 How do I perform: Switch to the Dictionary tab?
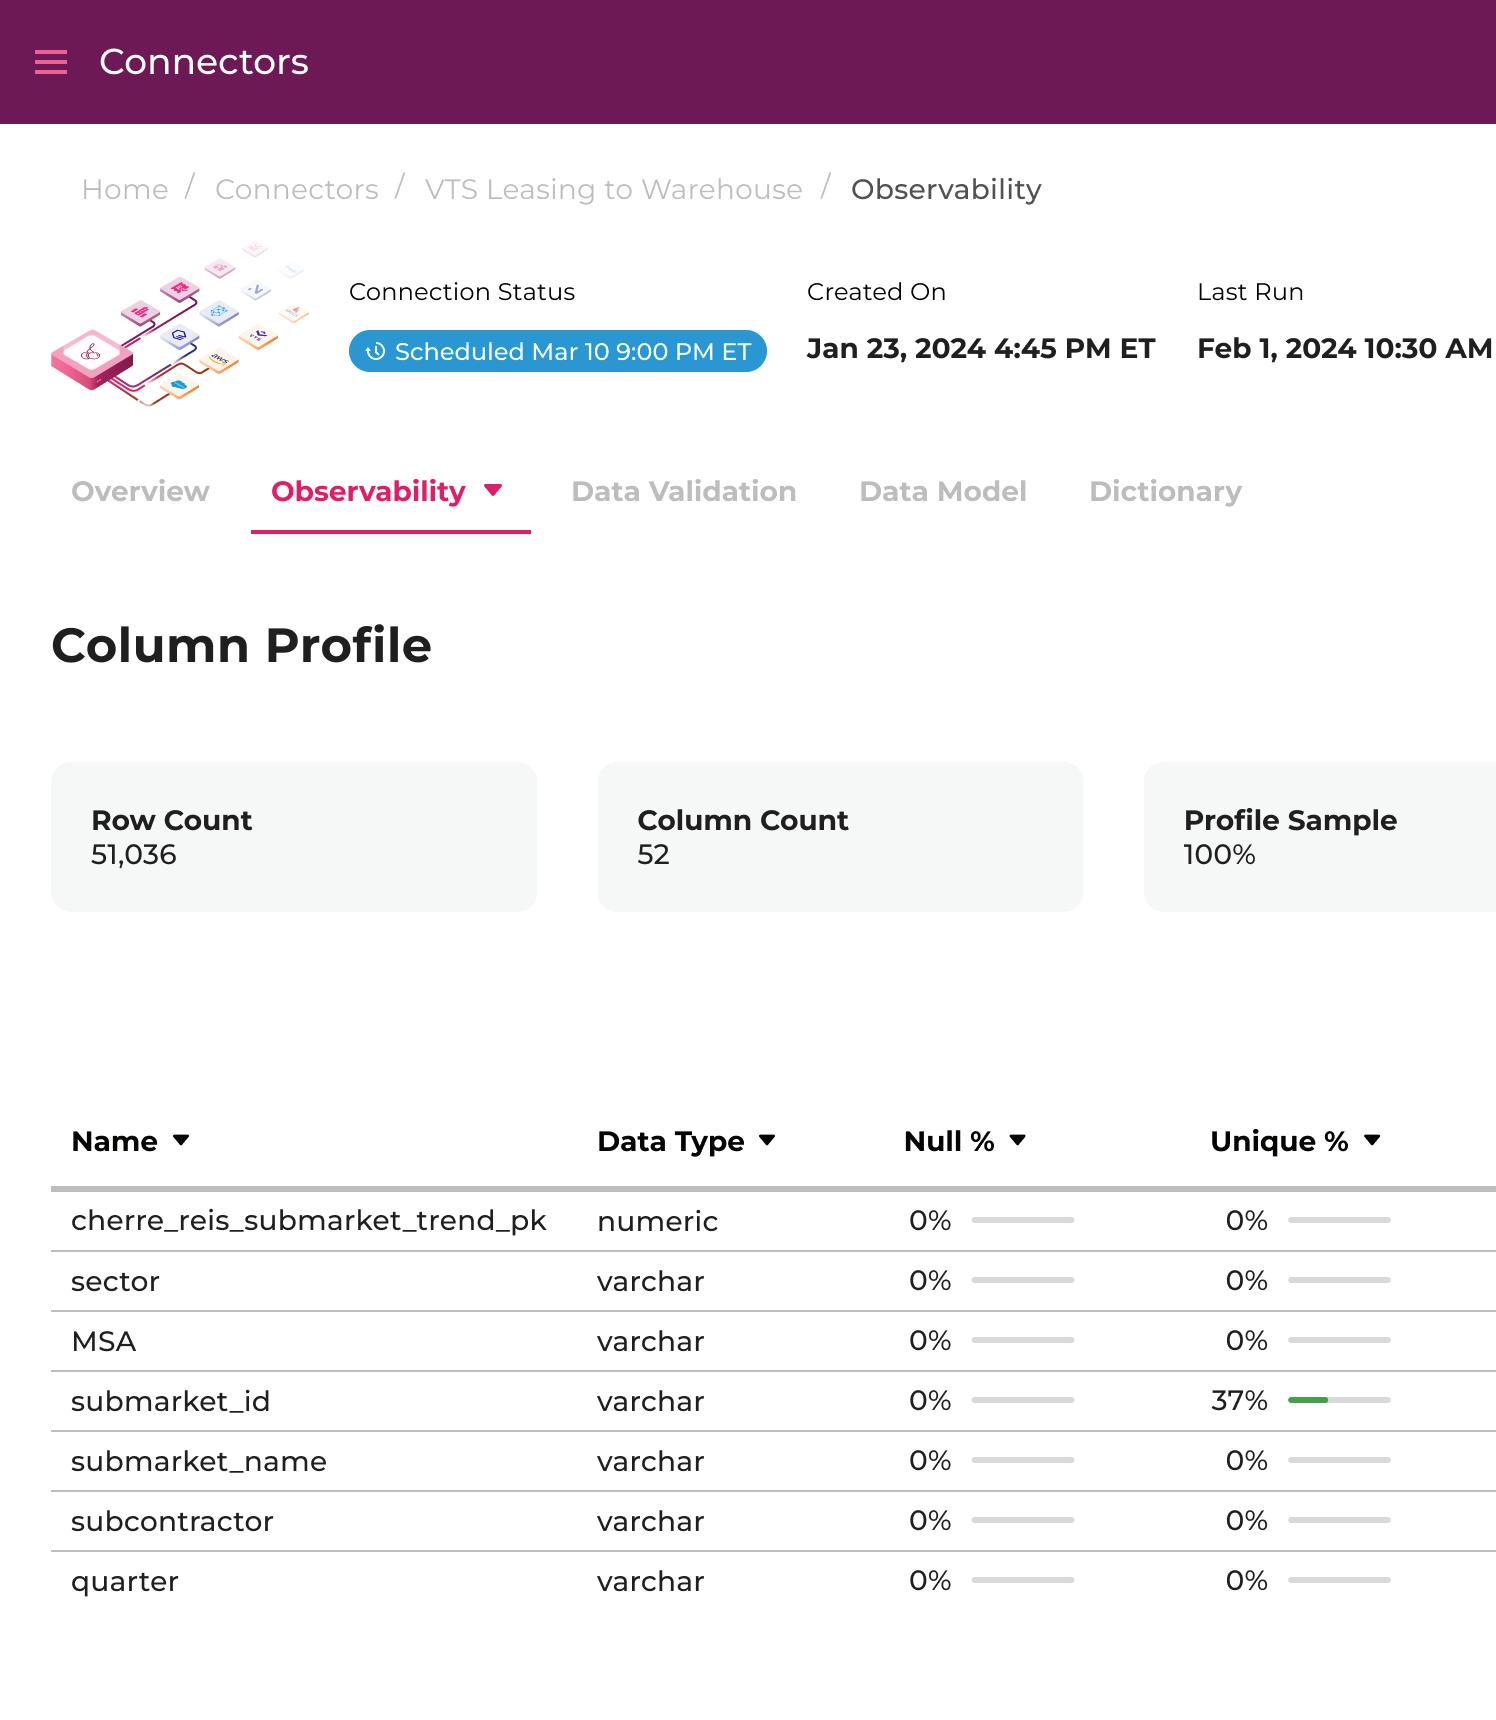pos(1165,491)
